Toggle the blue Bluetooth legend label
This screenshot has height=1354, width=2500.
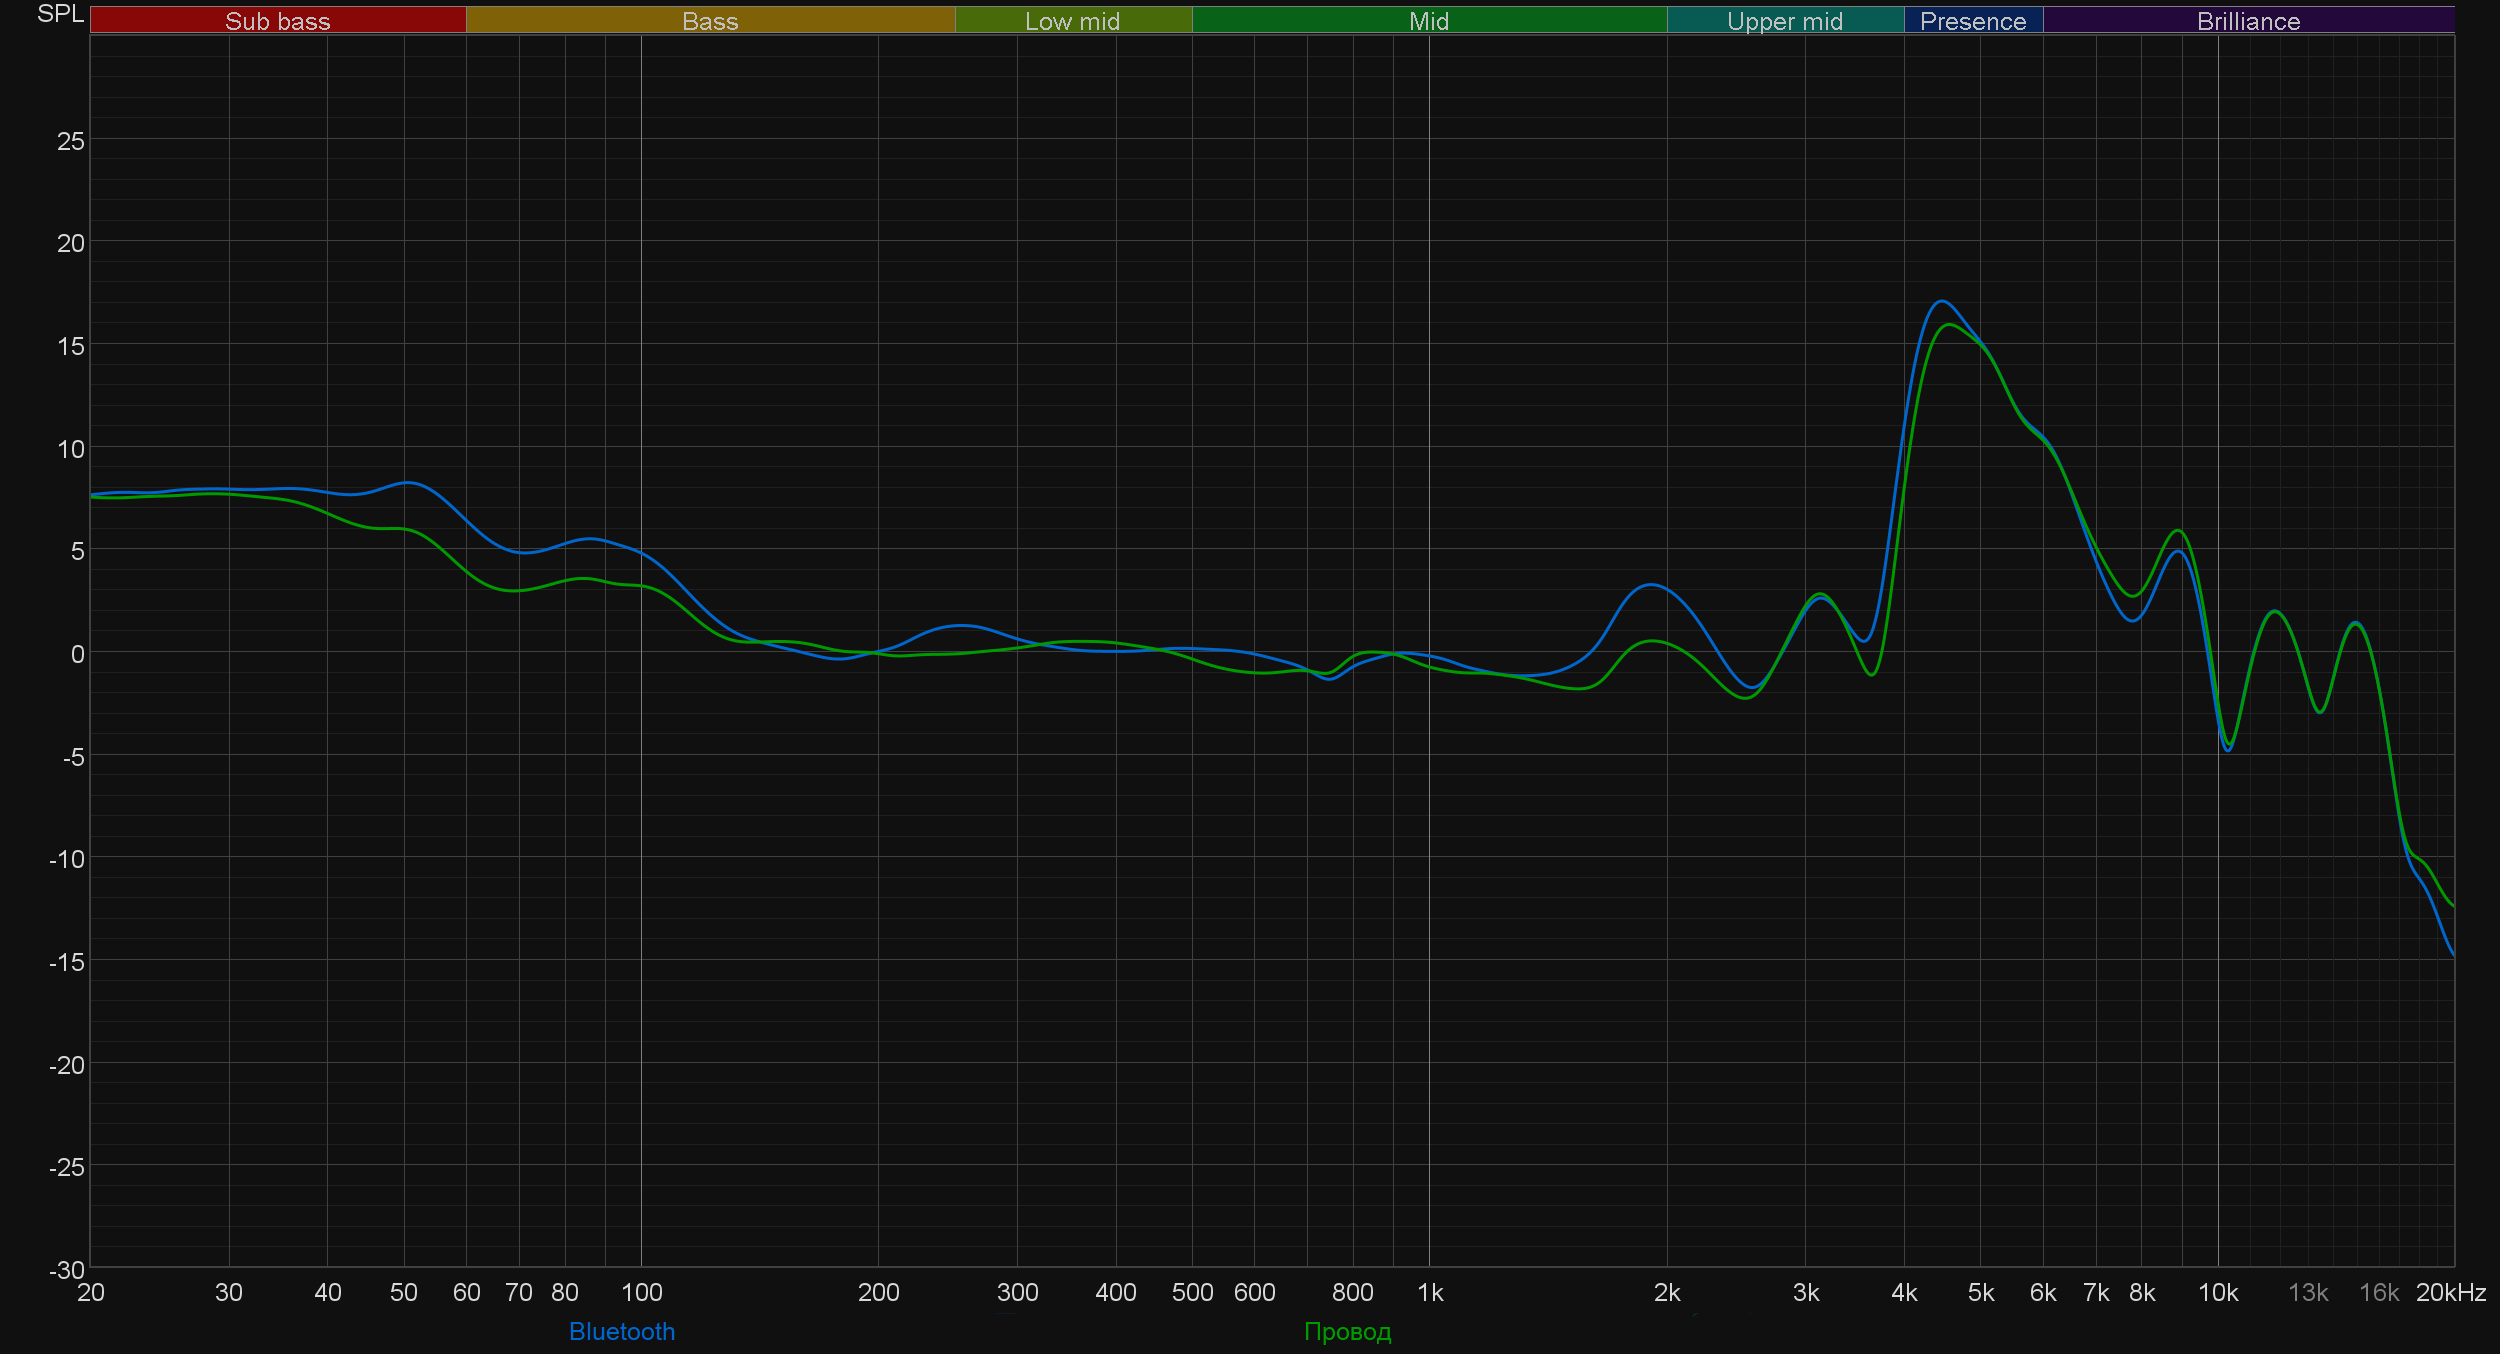[x=621, y=1331]
